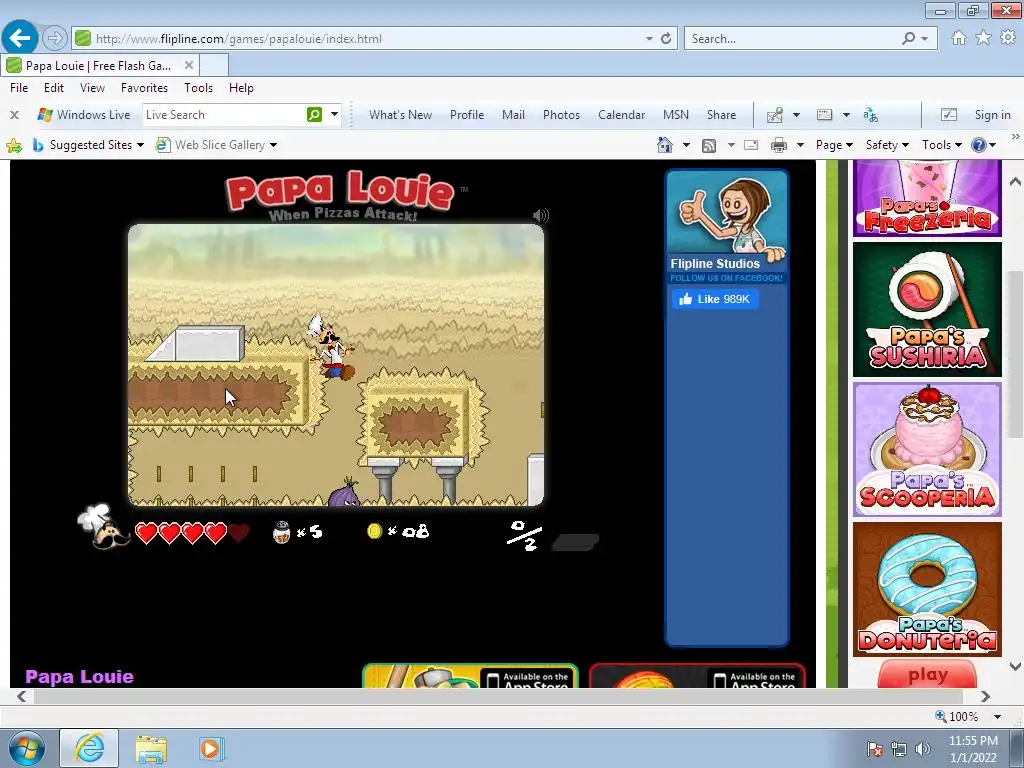This screenshot has height=768, width=1024.
Task: Expand the command bar Tools dropdown
Action: tap(942, 145)
